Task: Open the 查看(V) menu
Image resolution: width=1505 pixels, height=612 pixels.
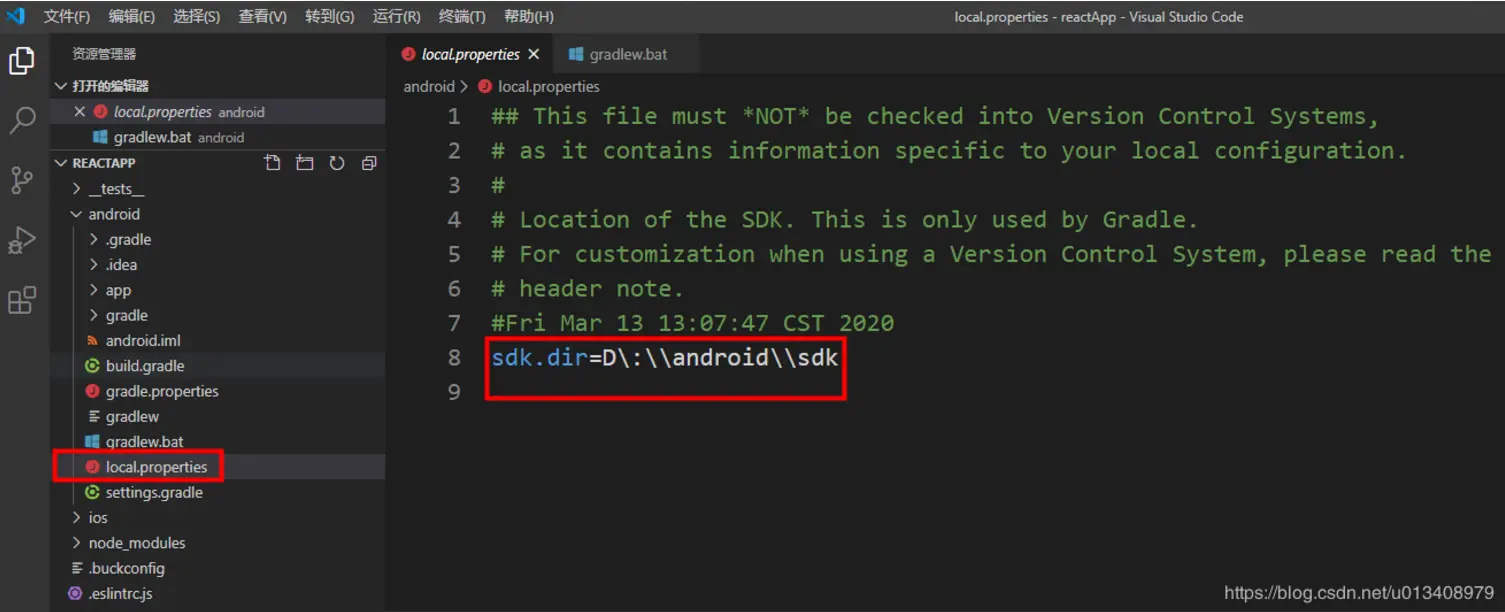Action: [x=262, y=17]
